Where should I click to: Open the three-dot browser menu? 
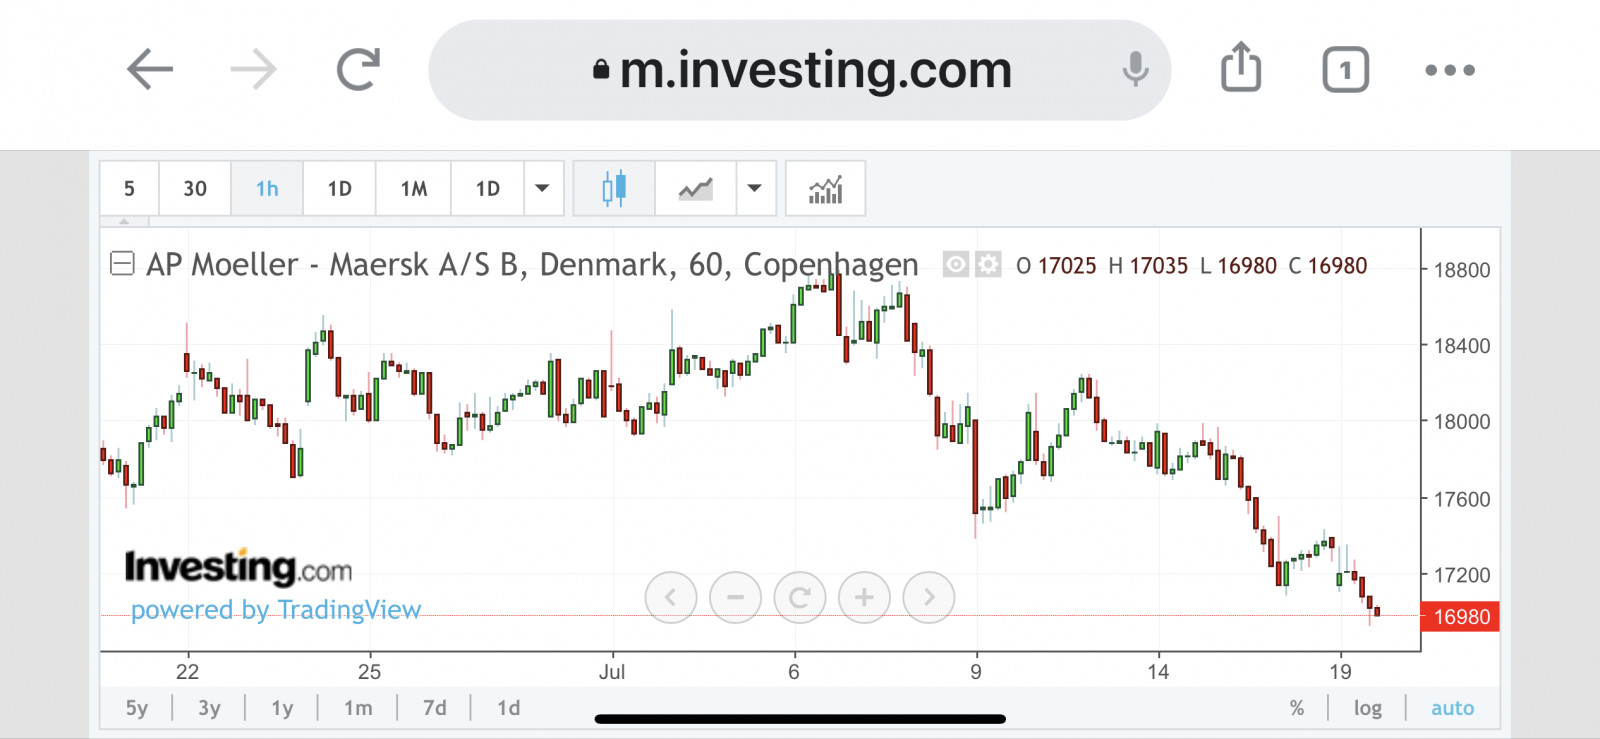[1449, 70]
